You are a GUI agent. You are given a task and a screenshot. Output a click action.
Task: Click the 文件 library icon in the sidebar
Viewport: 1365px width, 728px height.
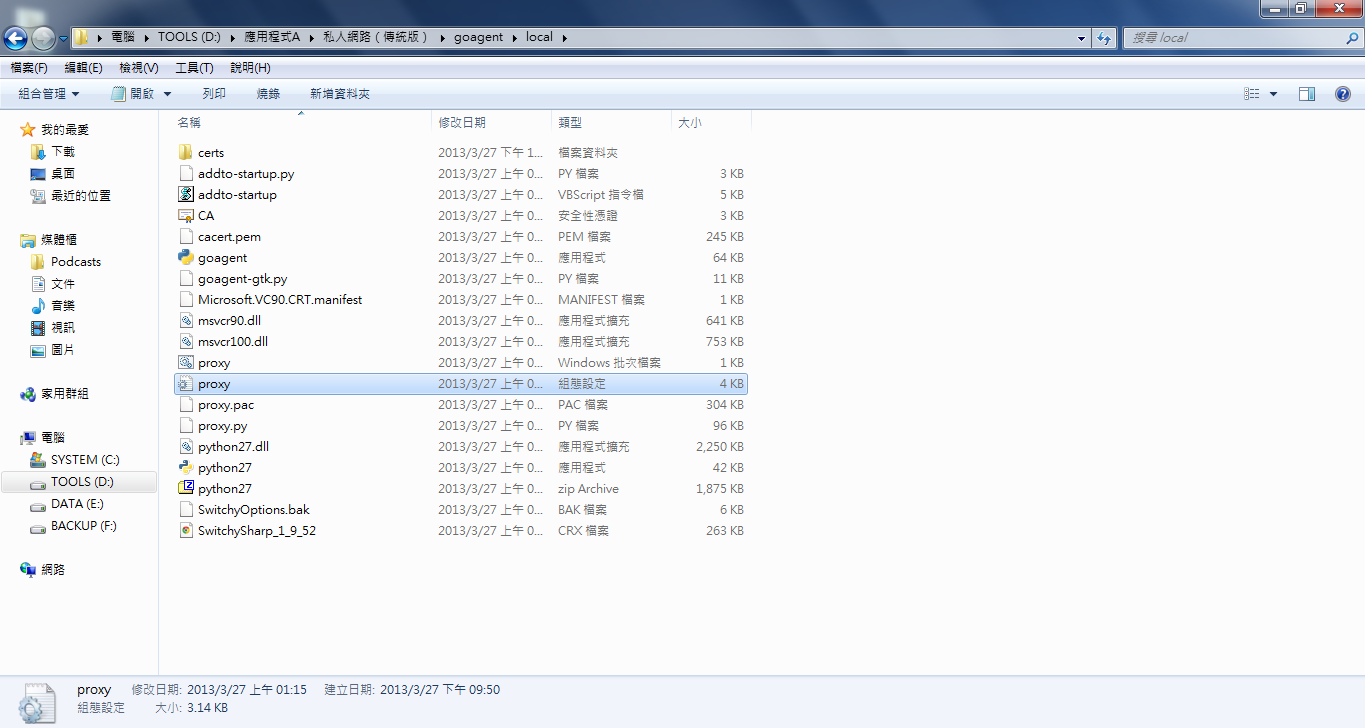click(38, 284)
